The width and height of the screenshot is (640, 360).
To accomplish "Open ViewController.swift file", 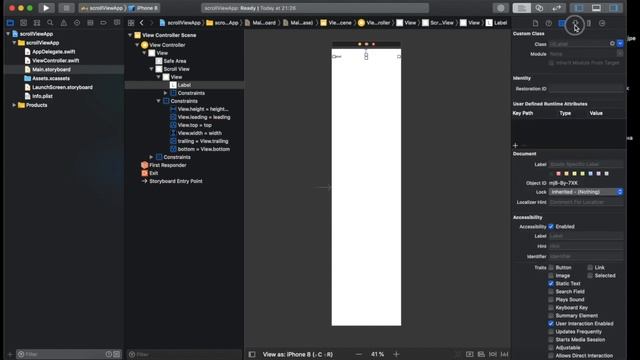I will 56,60.
